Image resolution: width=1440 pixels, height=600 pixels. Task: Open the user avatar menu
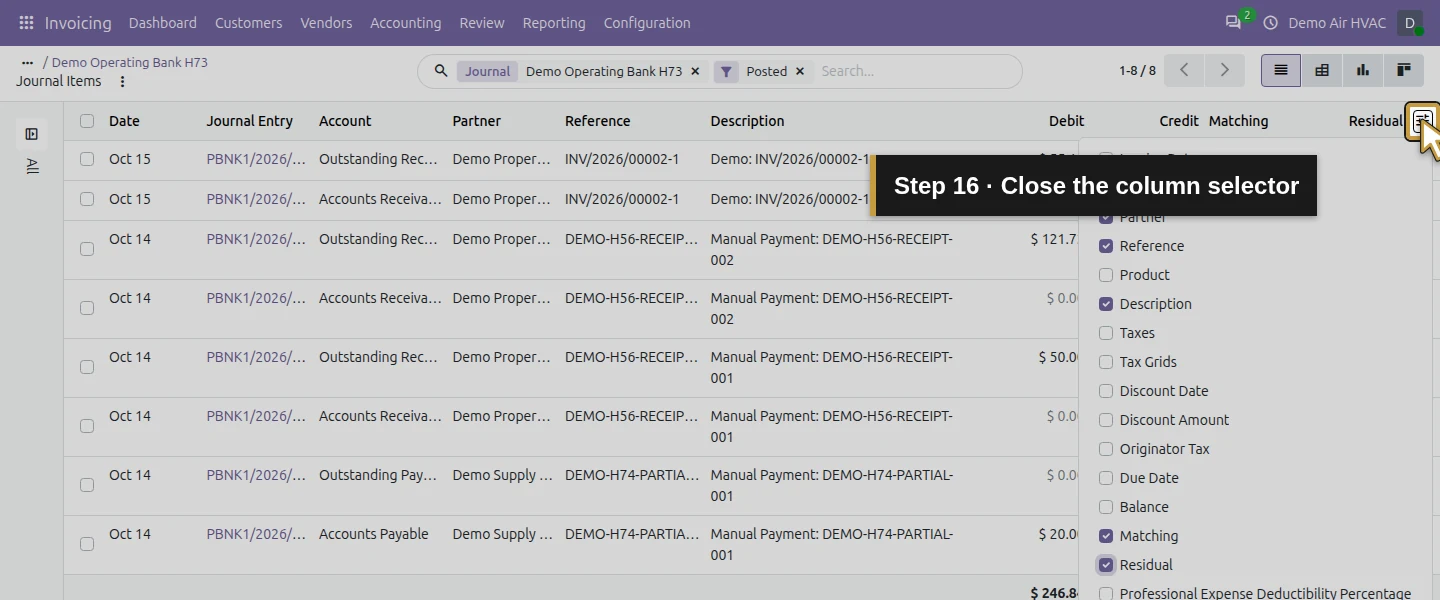(1410, 22)
